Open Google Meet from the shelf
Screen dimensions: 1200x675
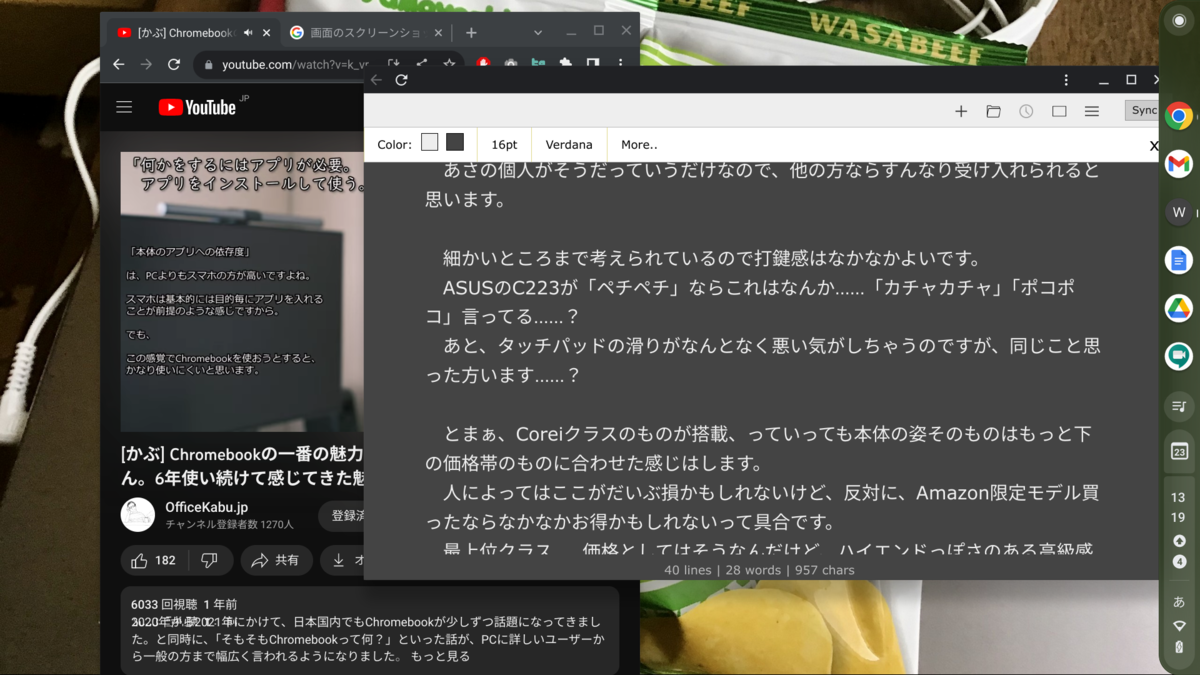[x=1179, y=356]
